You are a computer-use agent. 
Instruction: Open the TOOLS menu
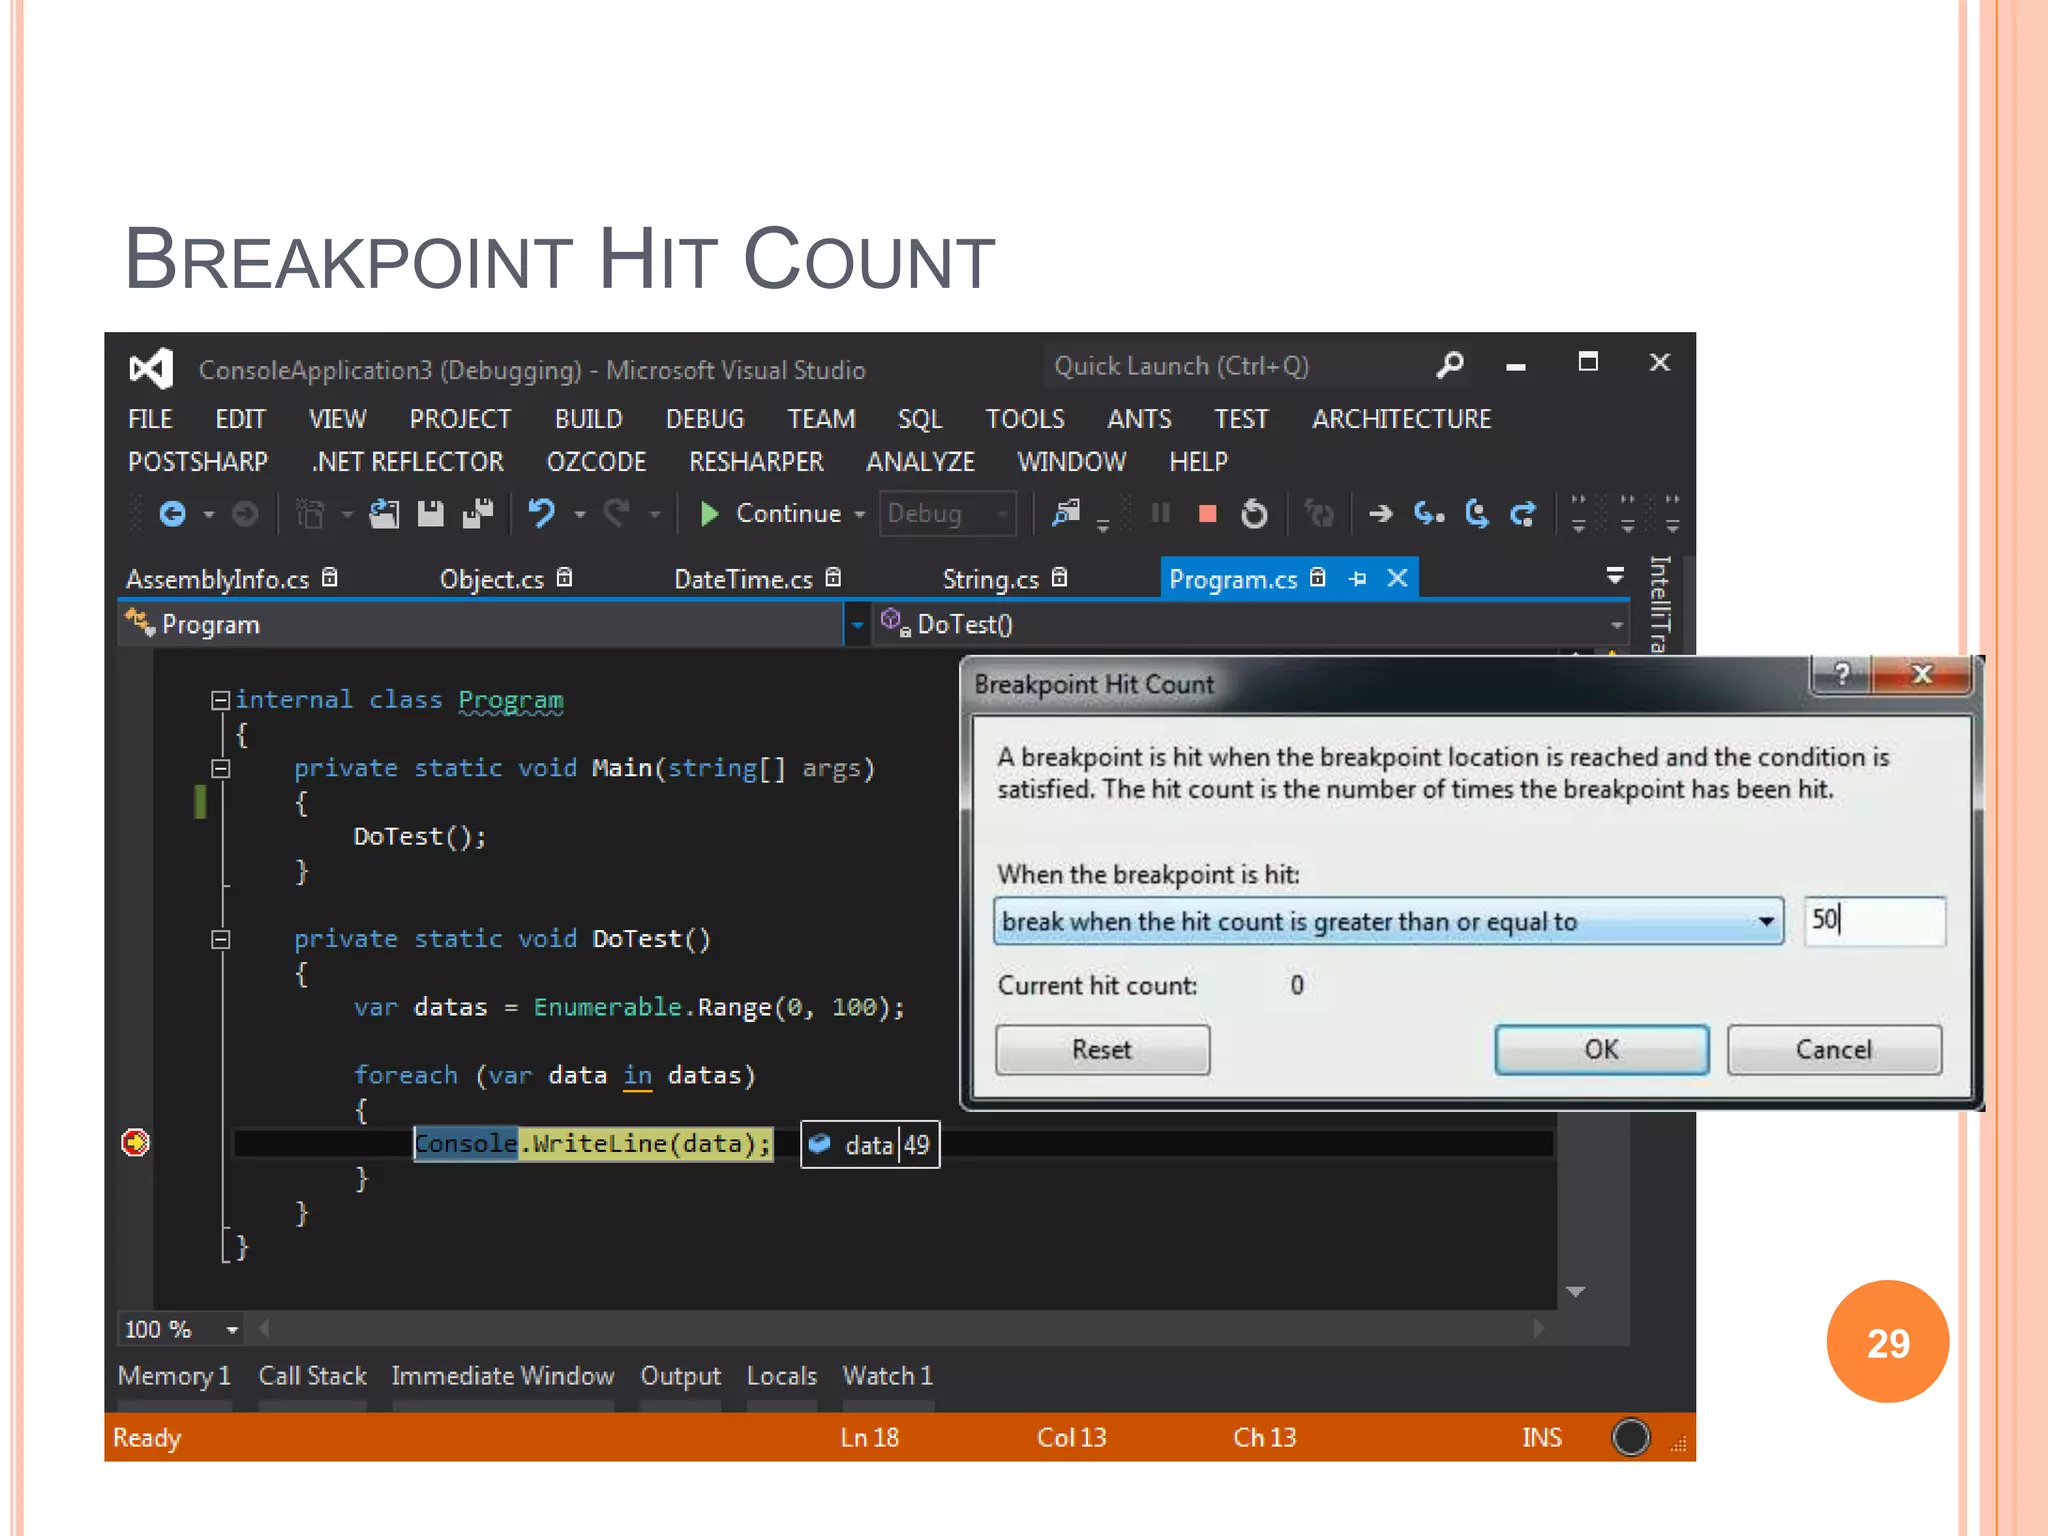coord(1025,419)
